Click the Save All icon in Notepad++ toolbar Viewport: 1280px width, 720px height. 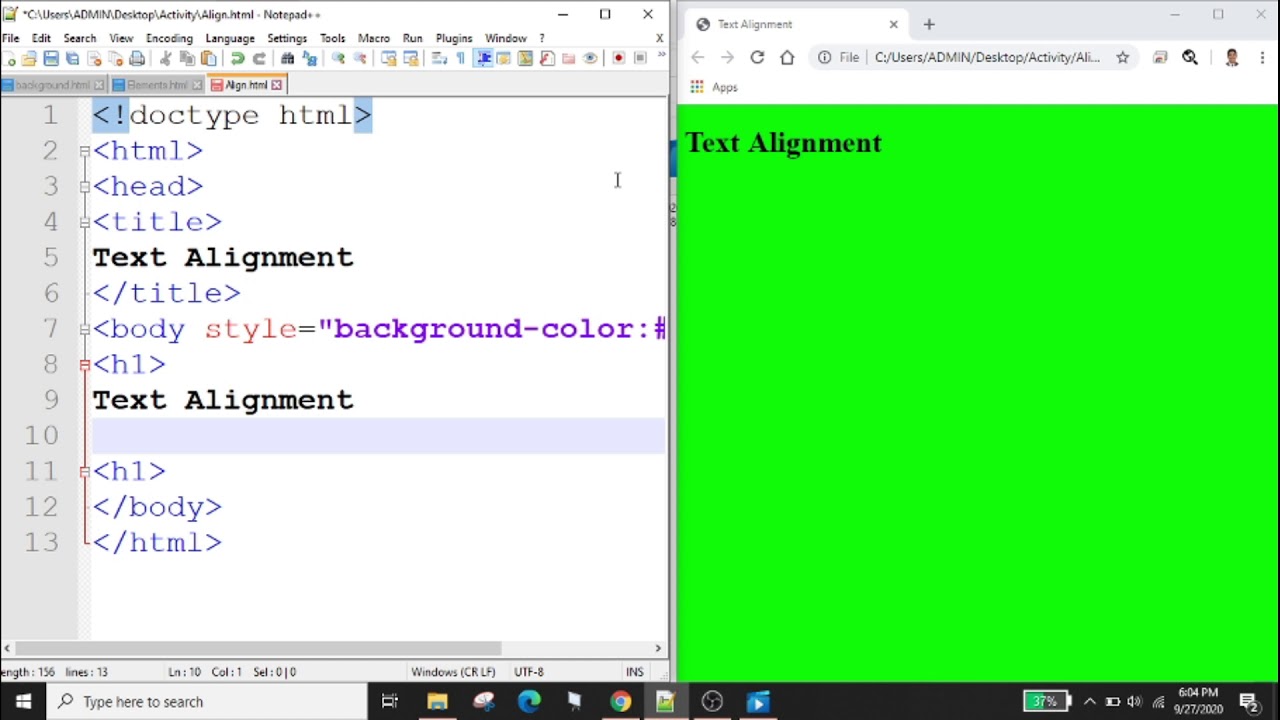[x=72, y=58]
